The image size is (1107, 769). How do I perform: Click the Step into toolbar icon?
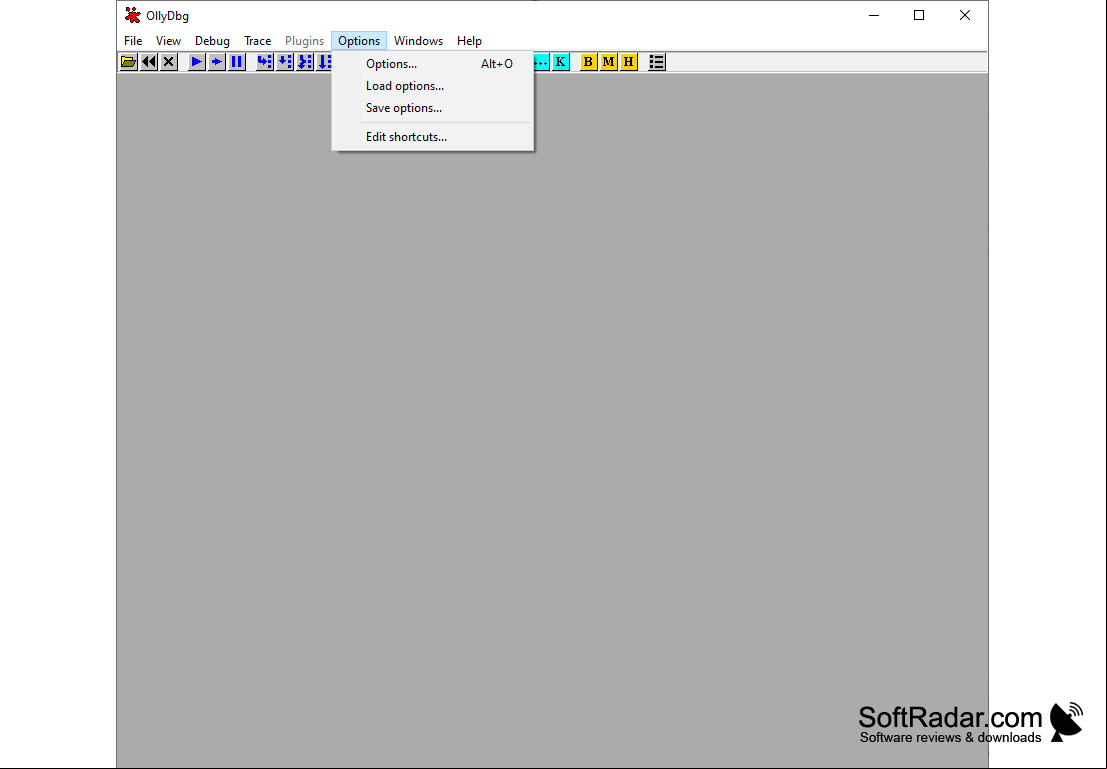tap(264, 62)
